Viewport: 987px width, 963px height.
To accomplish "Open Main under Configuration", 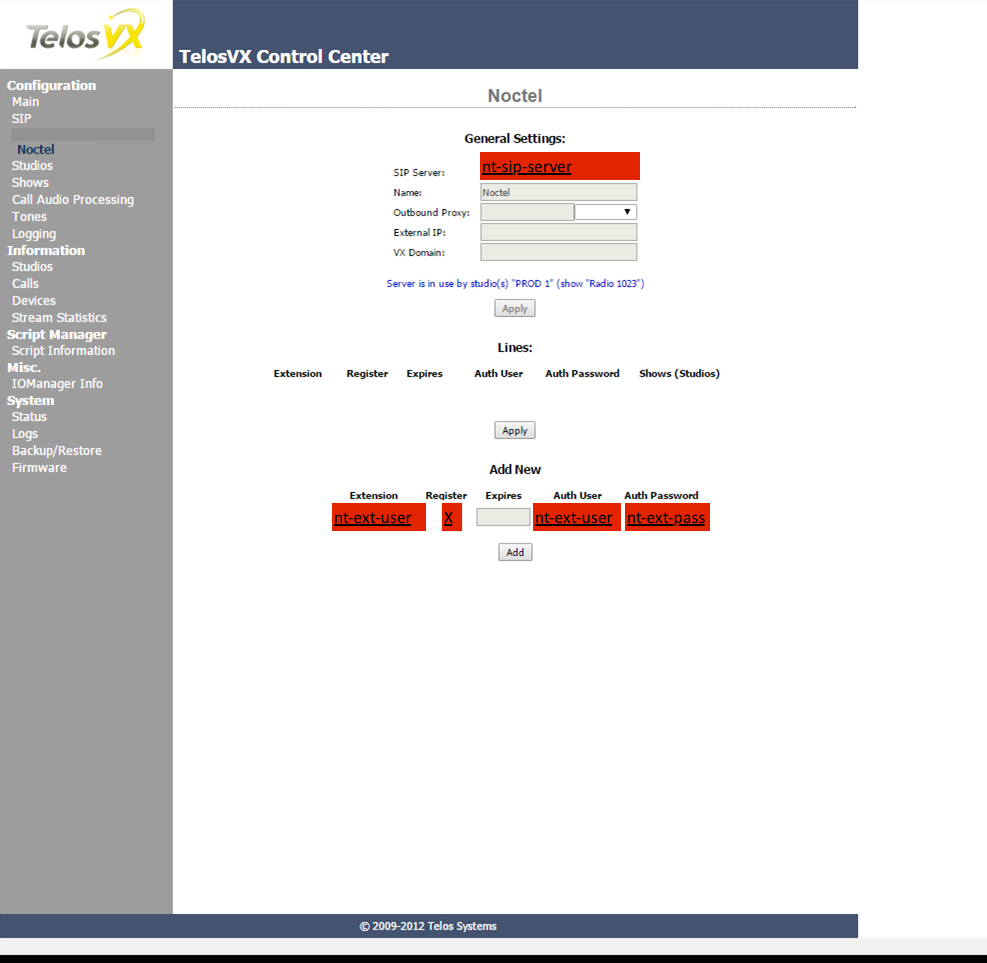I will click(26, 102).
